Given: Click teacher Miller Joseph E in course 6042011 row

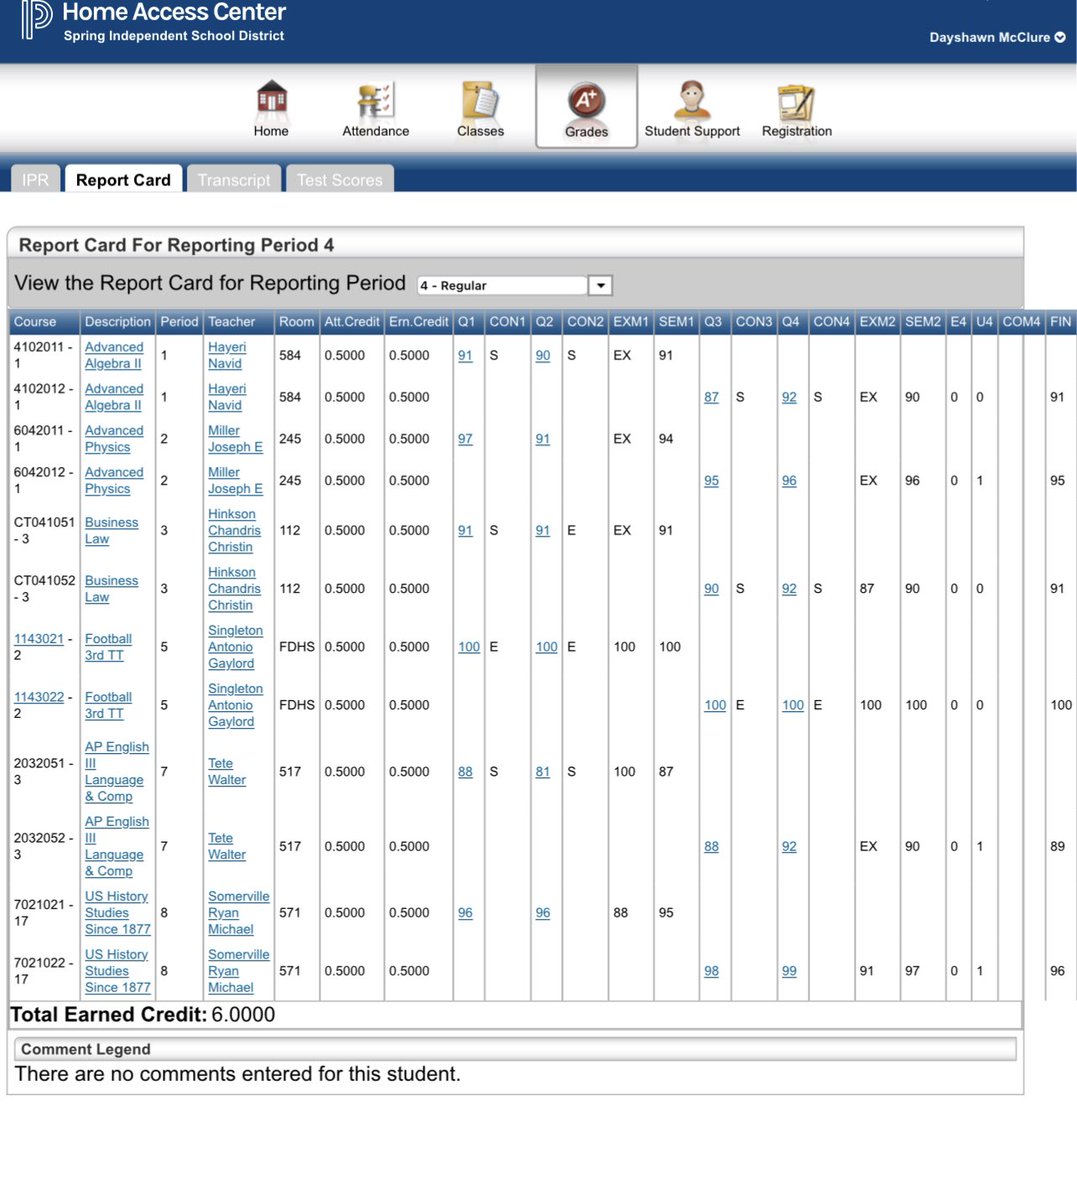Looking at the screenshot, I should [x=235, y=439].
